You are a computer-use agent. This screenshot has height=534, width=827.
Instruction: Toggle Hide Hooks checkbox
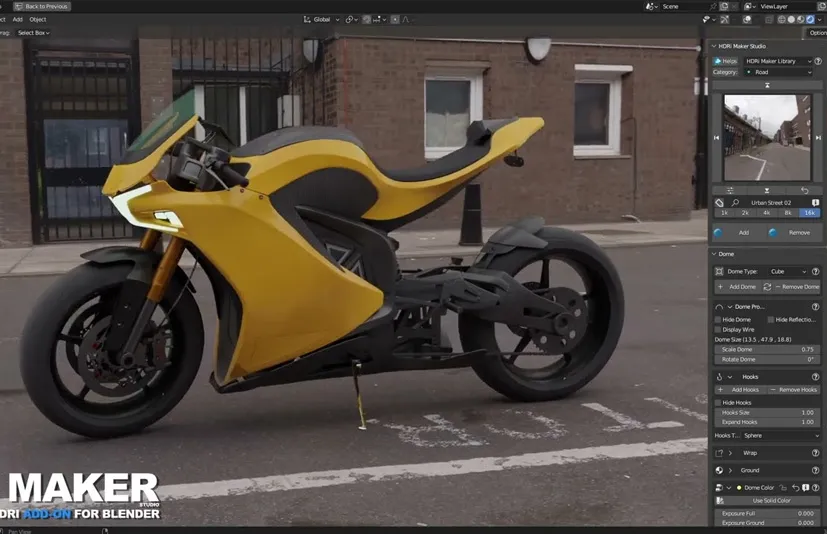[718, 403]
